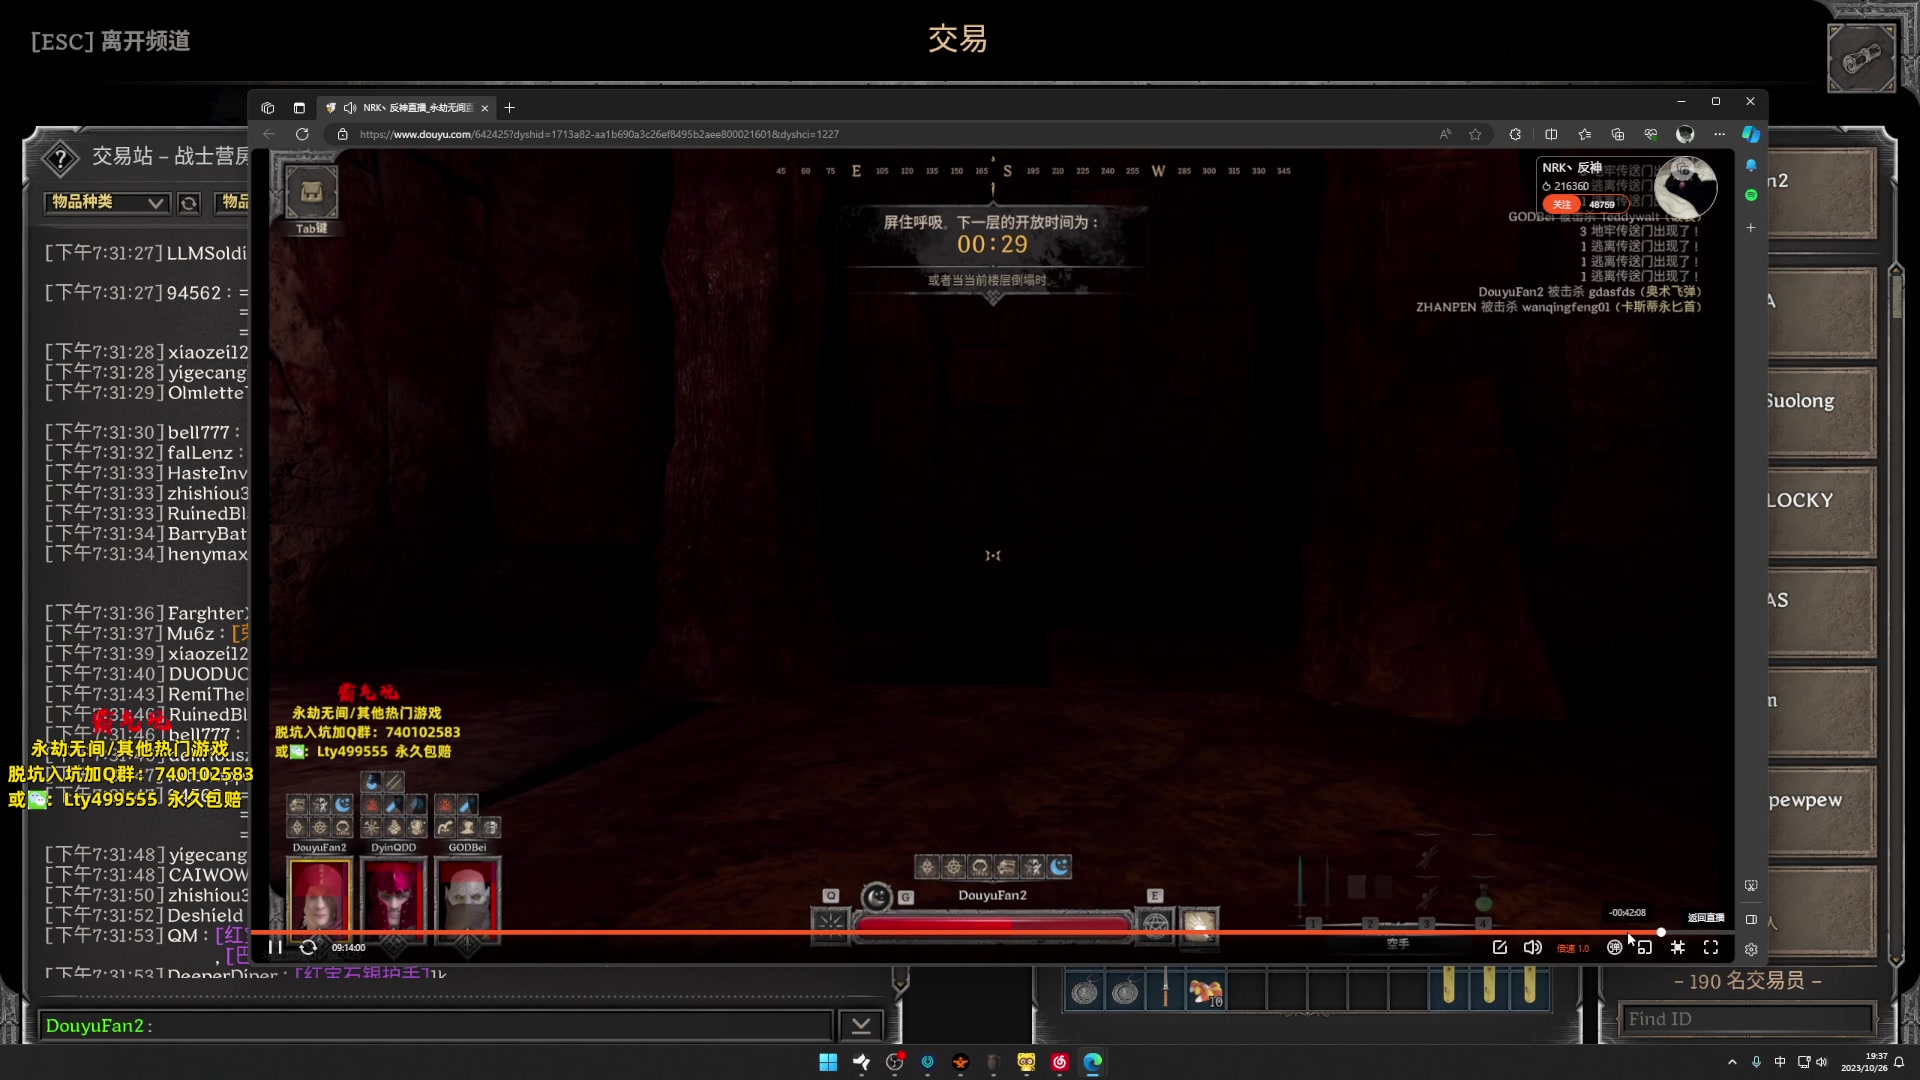Open the yellow owl app in taskbar
The image size is (1920, 1080).
point(1026,1062)
